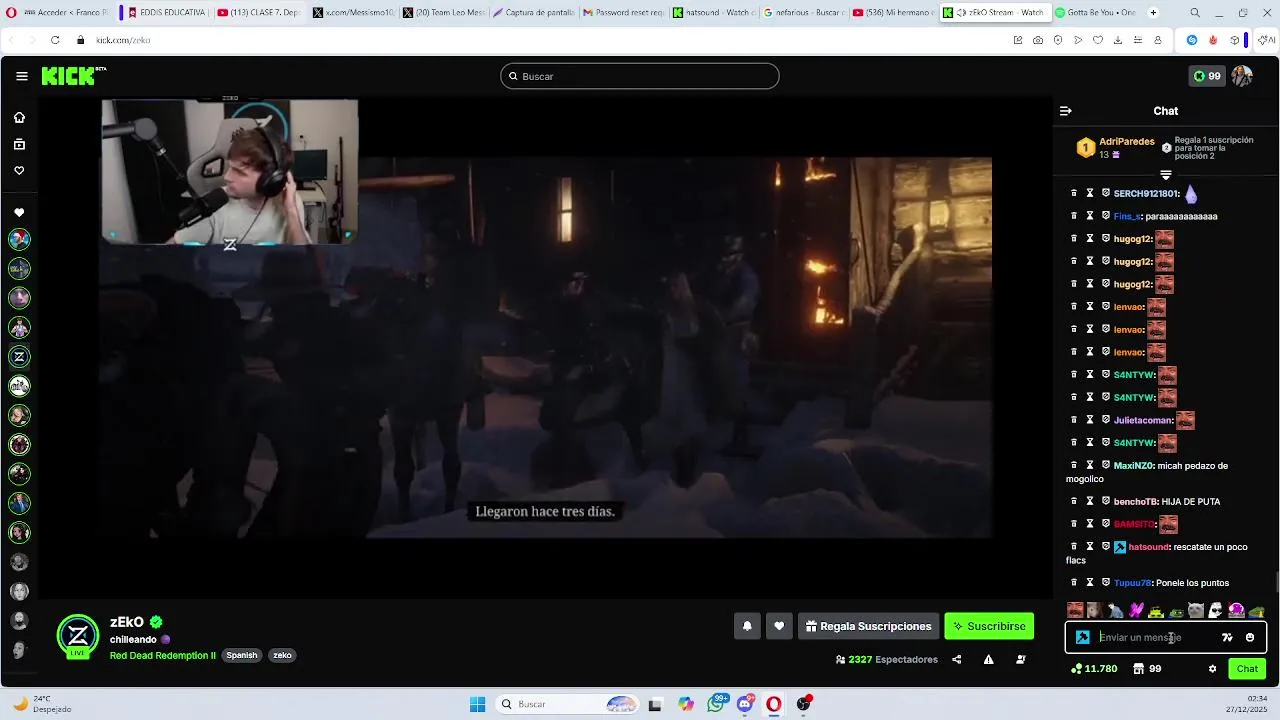Timeout Fins_s with hourglass icon
The image size is (1280, 720).
(x=1090, y=216)
